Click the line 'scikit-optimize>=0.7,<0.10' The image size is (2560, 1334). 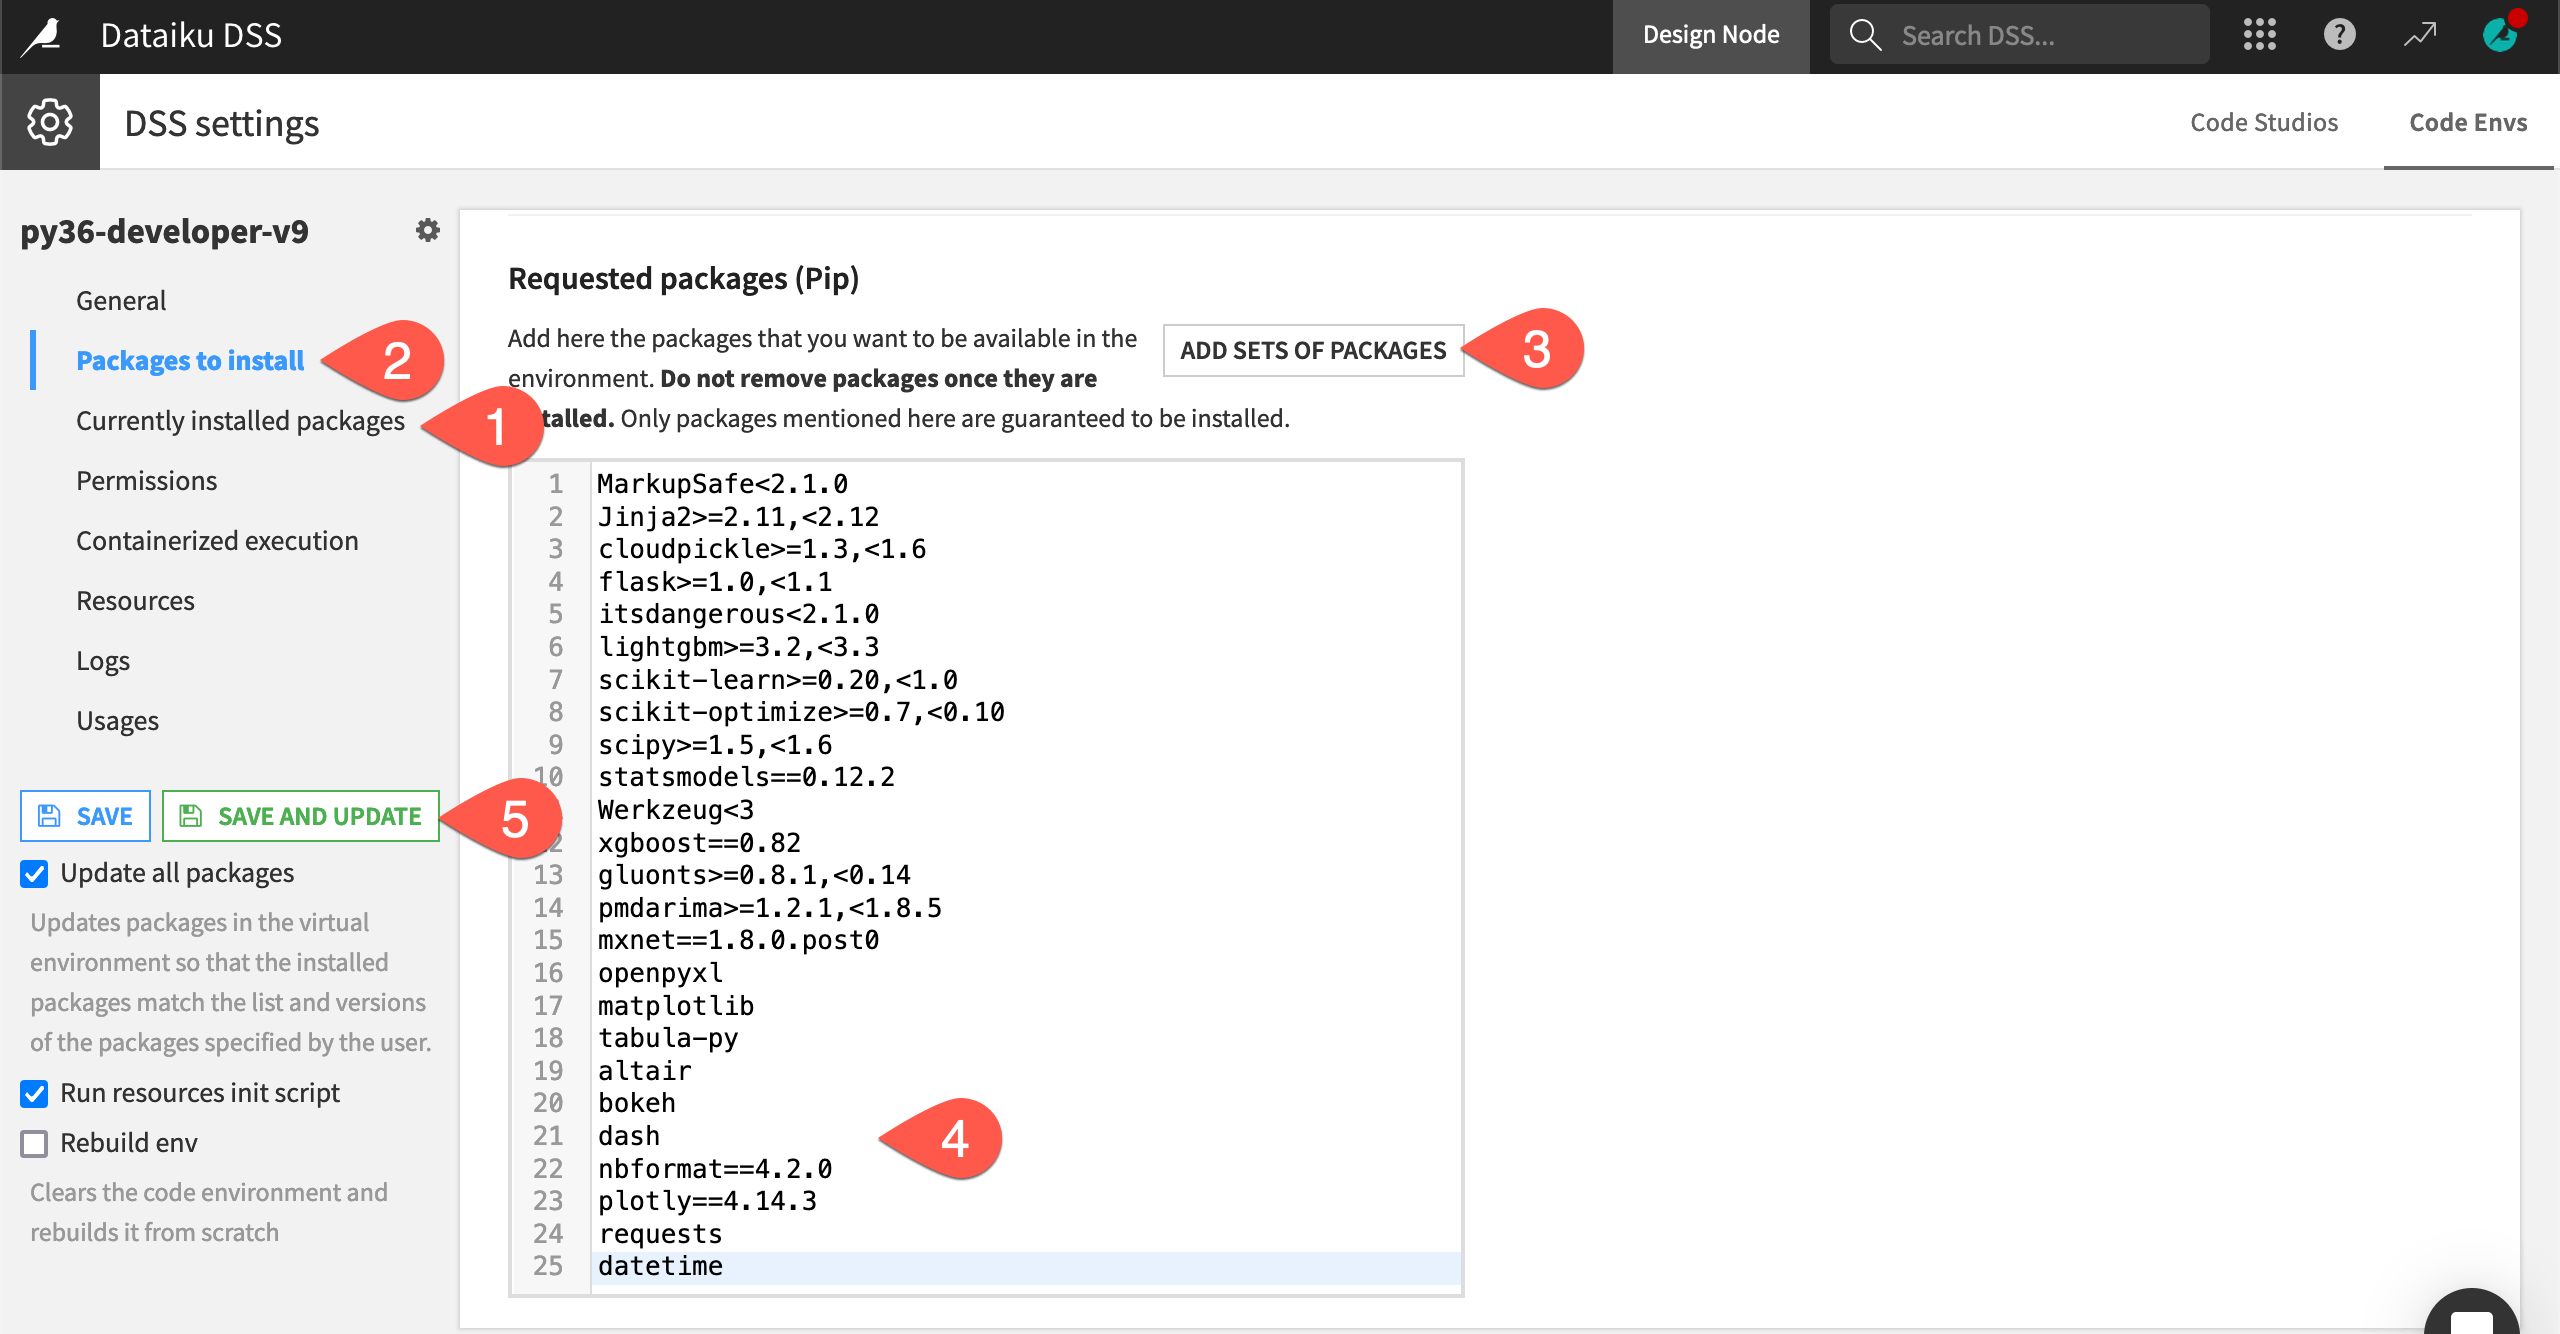801,712
